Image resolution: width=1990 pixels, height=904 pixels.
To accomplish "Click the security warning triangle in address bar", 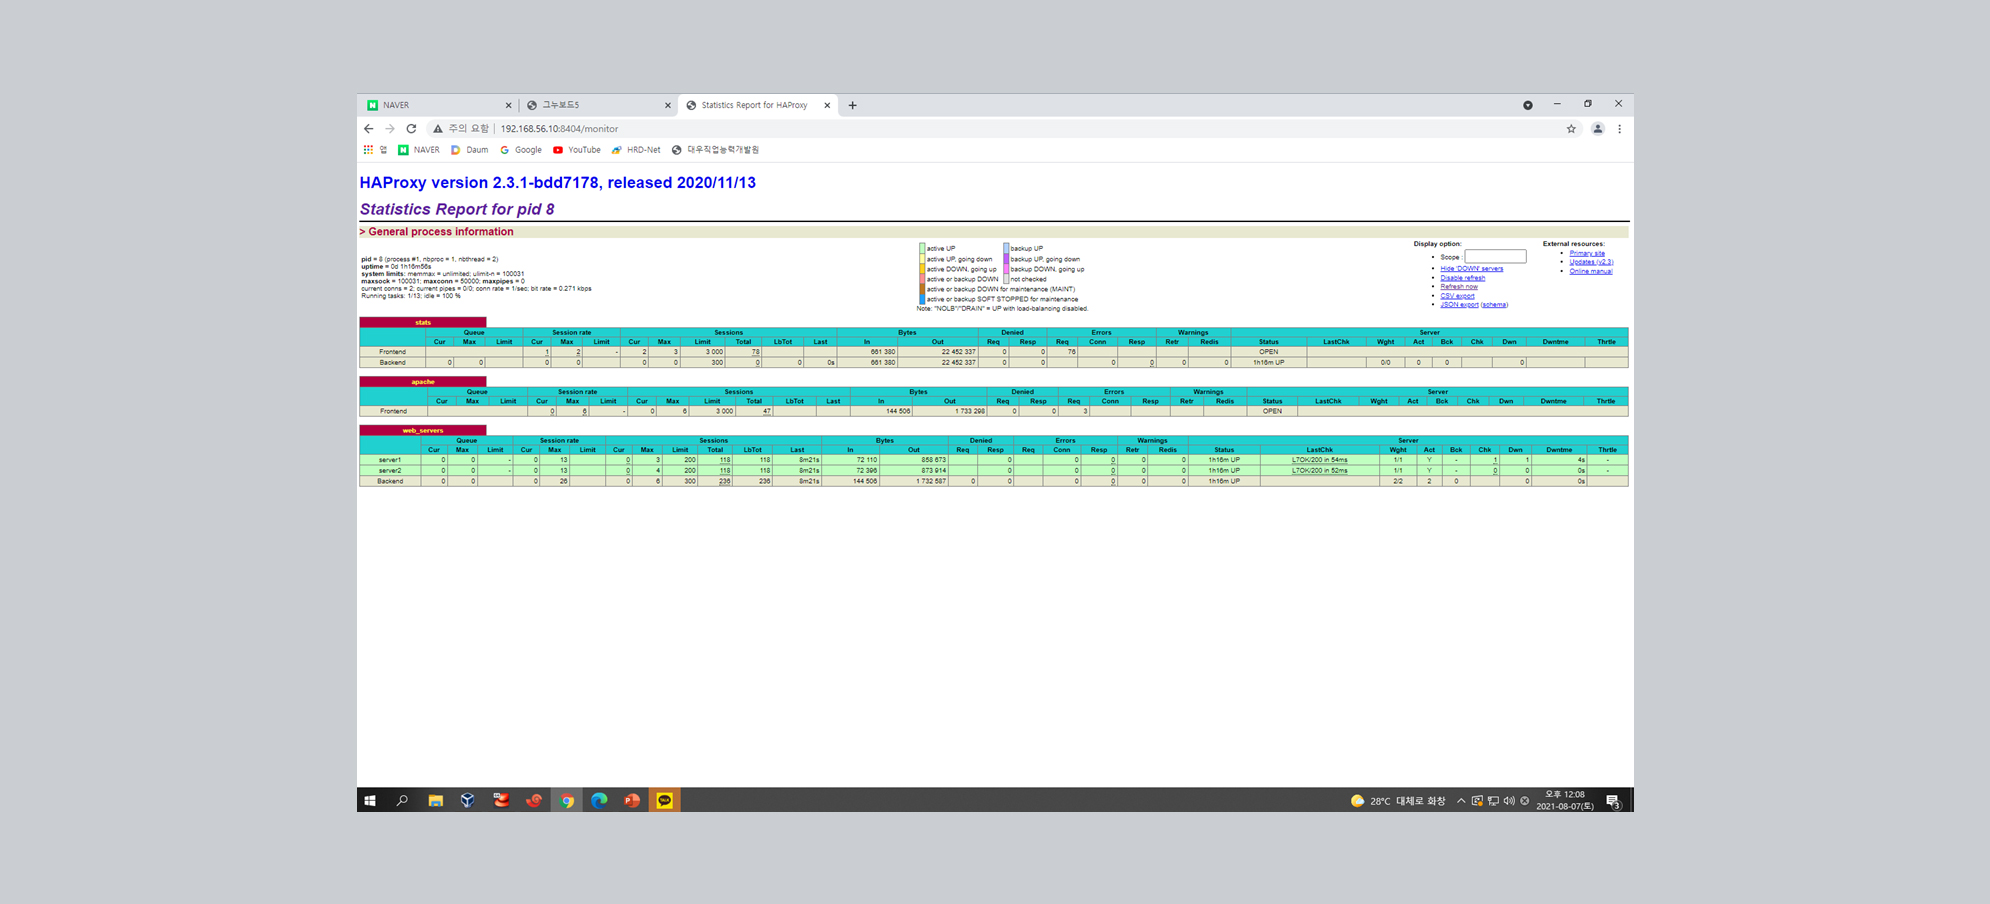I will 438,129.
